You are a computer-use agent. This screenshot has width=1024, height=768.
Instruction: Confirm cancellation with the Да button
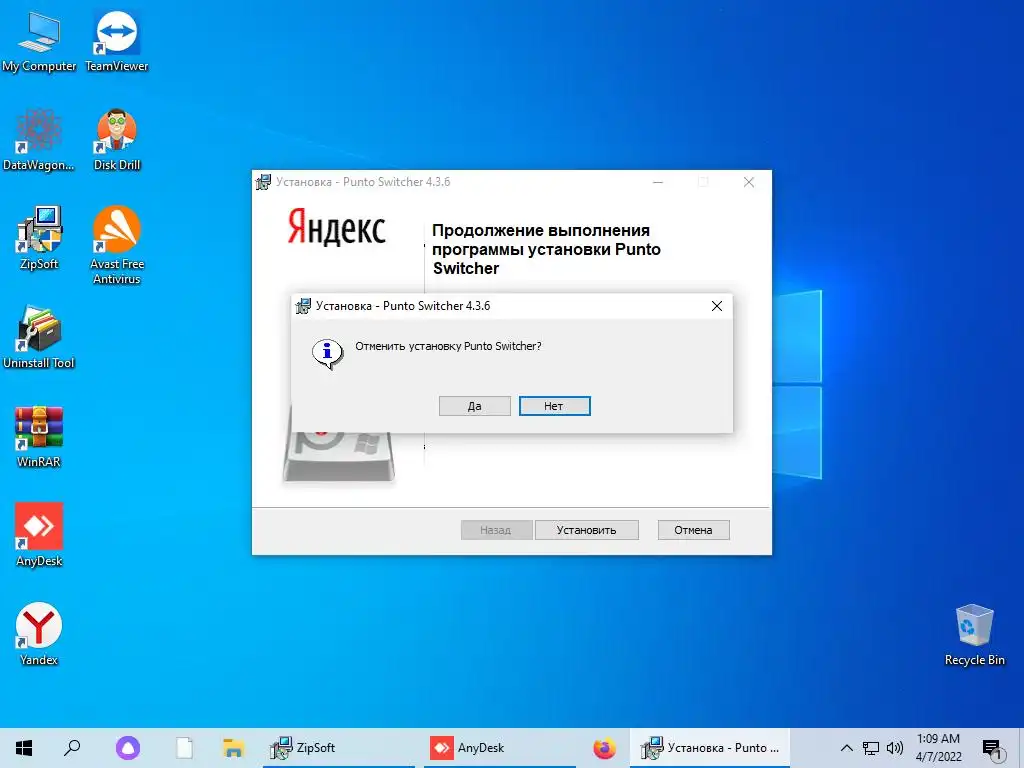click(475, 406)
